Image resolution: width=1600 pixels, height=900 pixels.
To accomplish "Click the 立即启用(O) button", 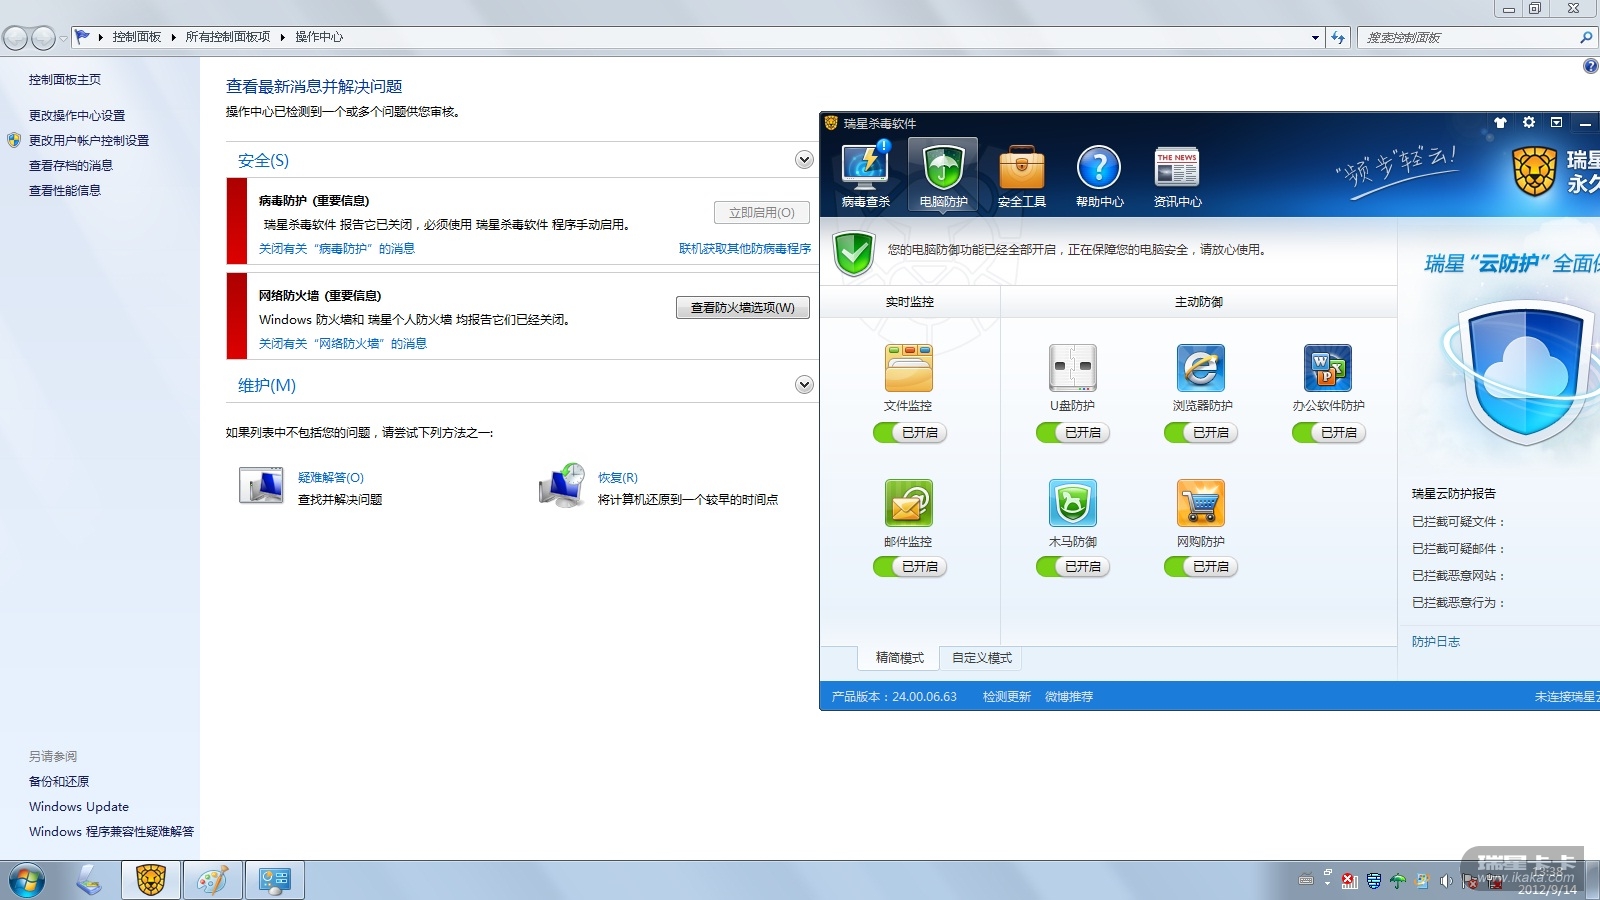I will (762, 213).
